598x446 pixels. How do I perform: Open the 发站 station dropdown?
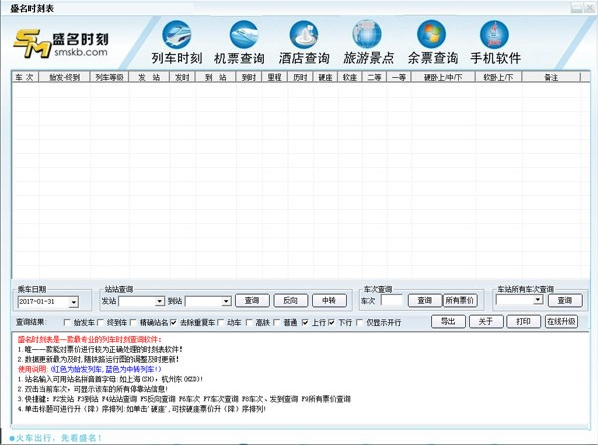tap(160, 301)
